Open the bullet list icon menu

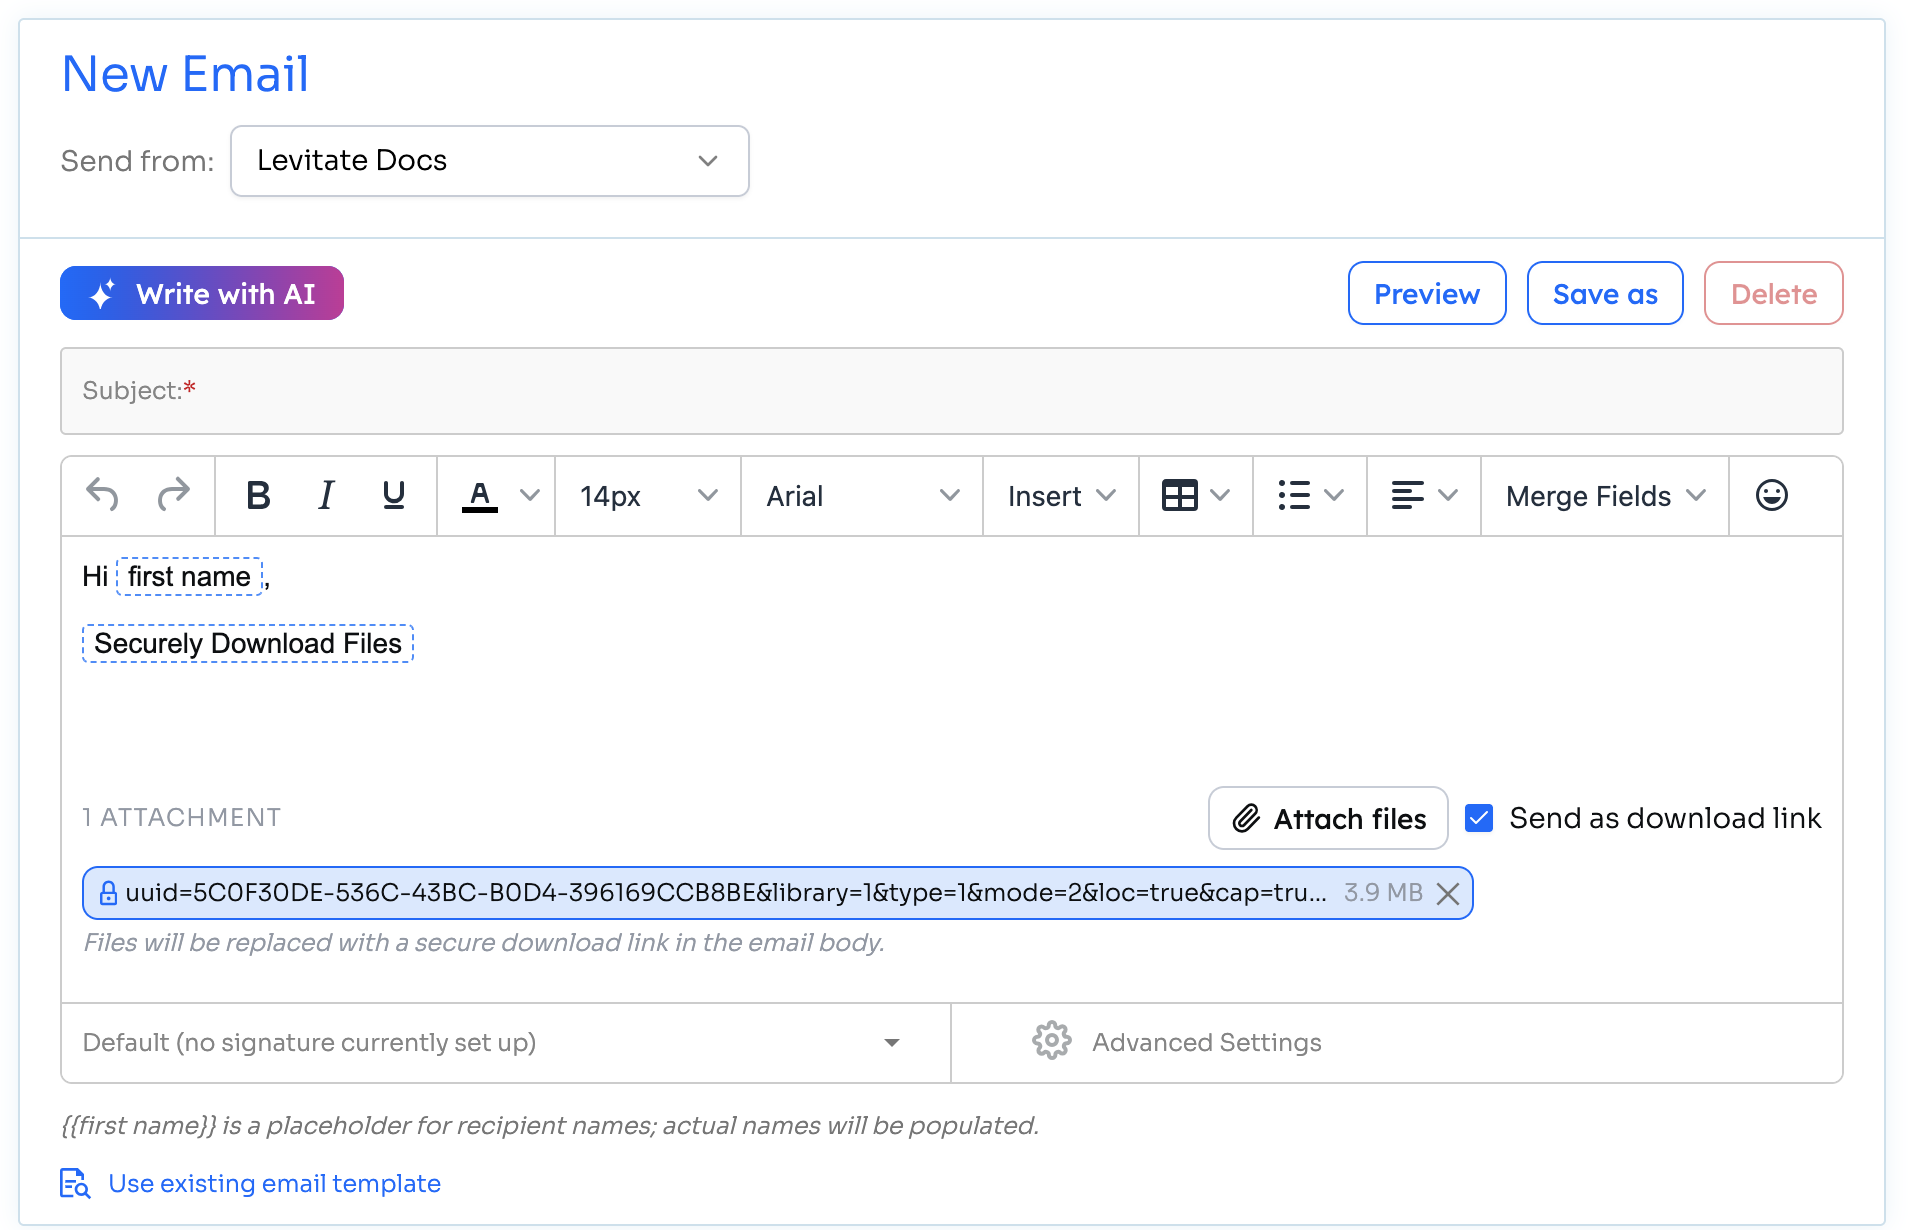pos(1310,496)
